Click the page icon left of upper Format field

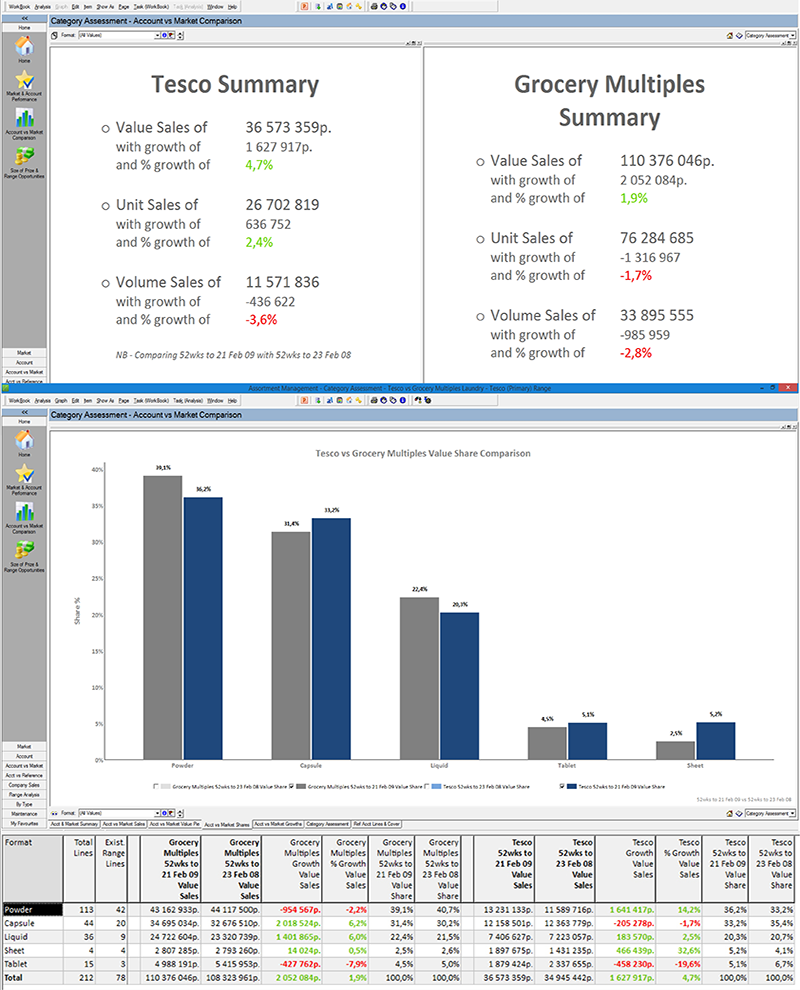click(x=54, y=35)
